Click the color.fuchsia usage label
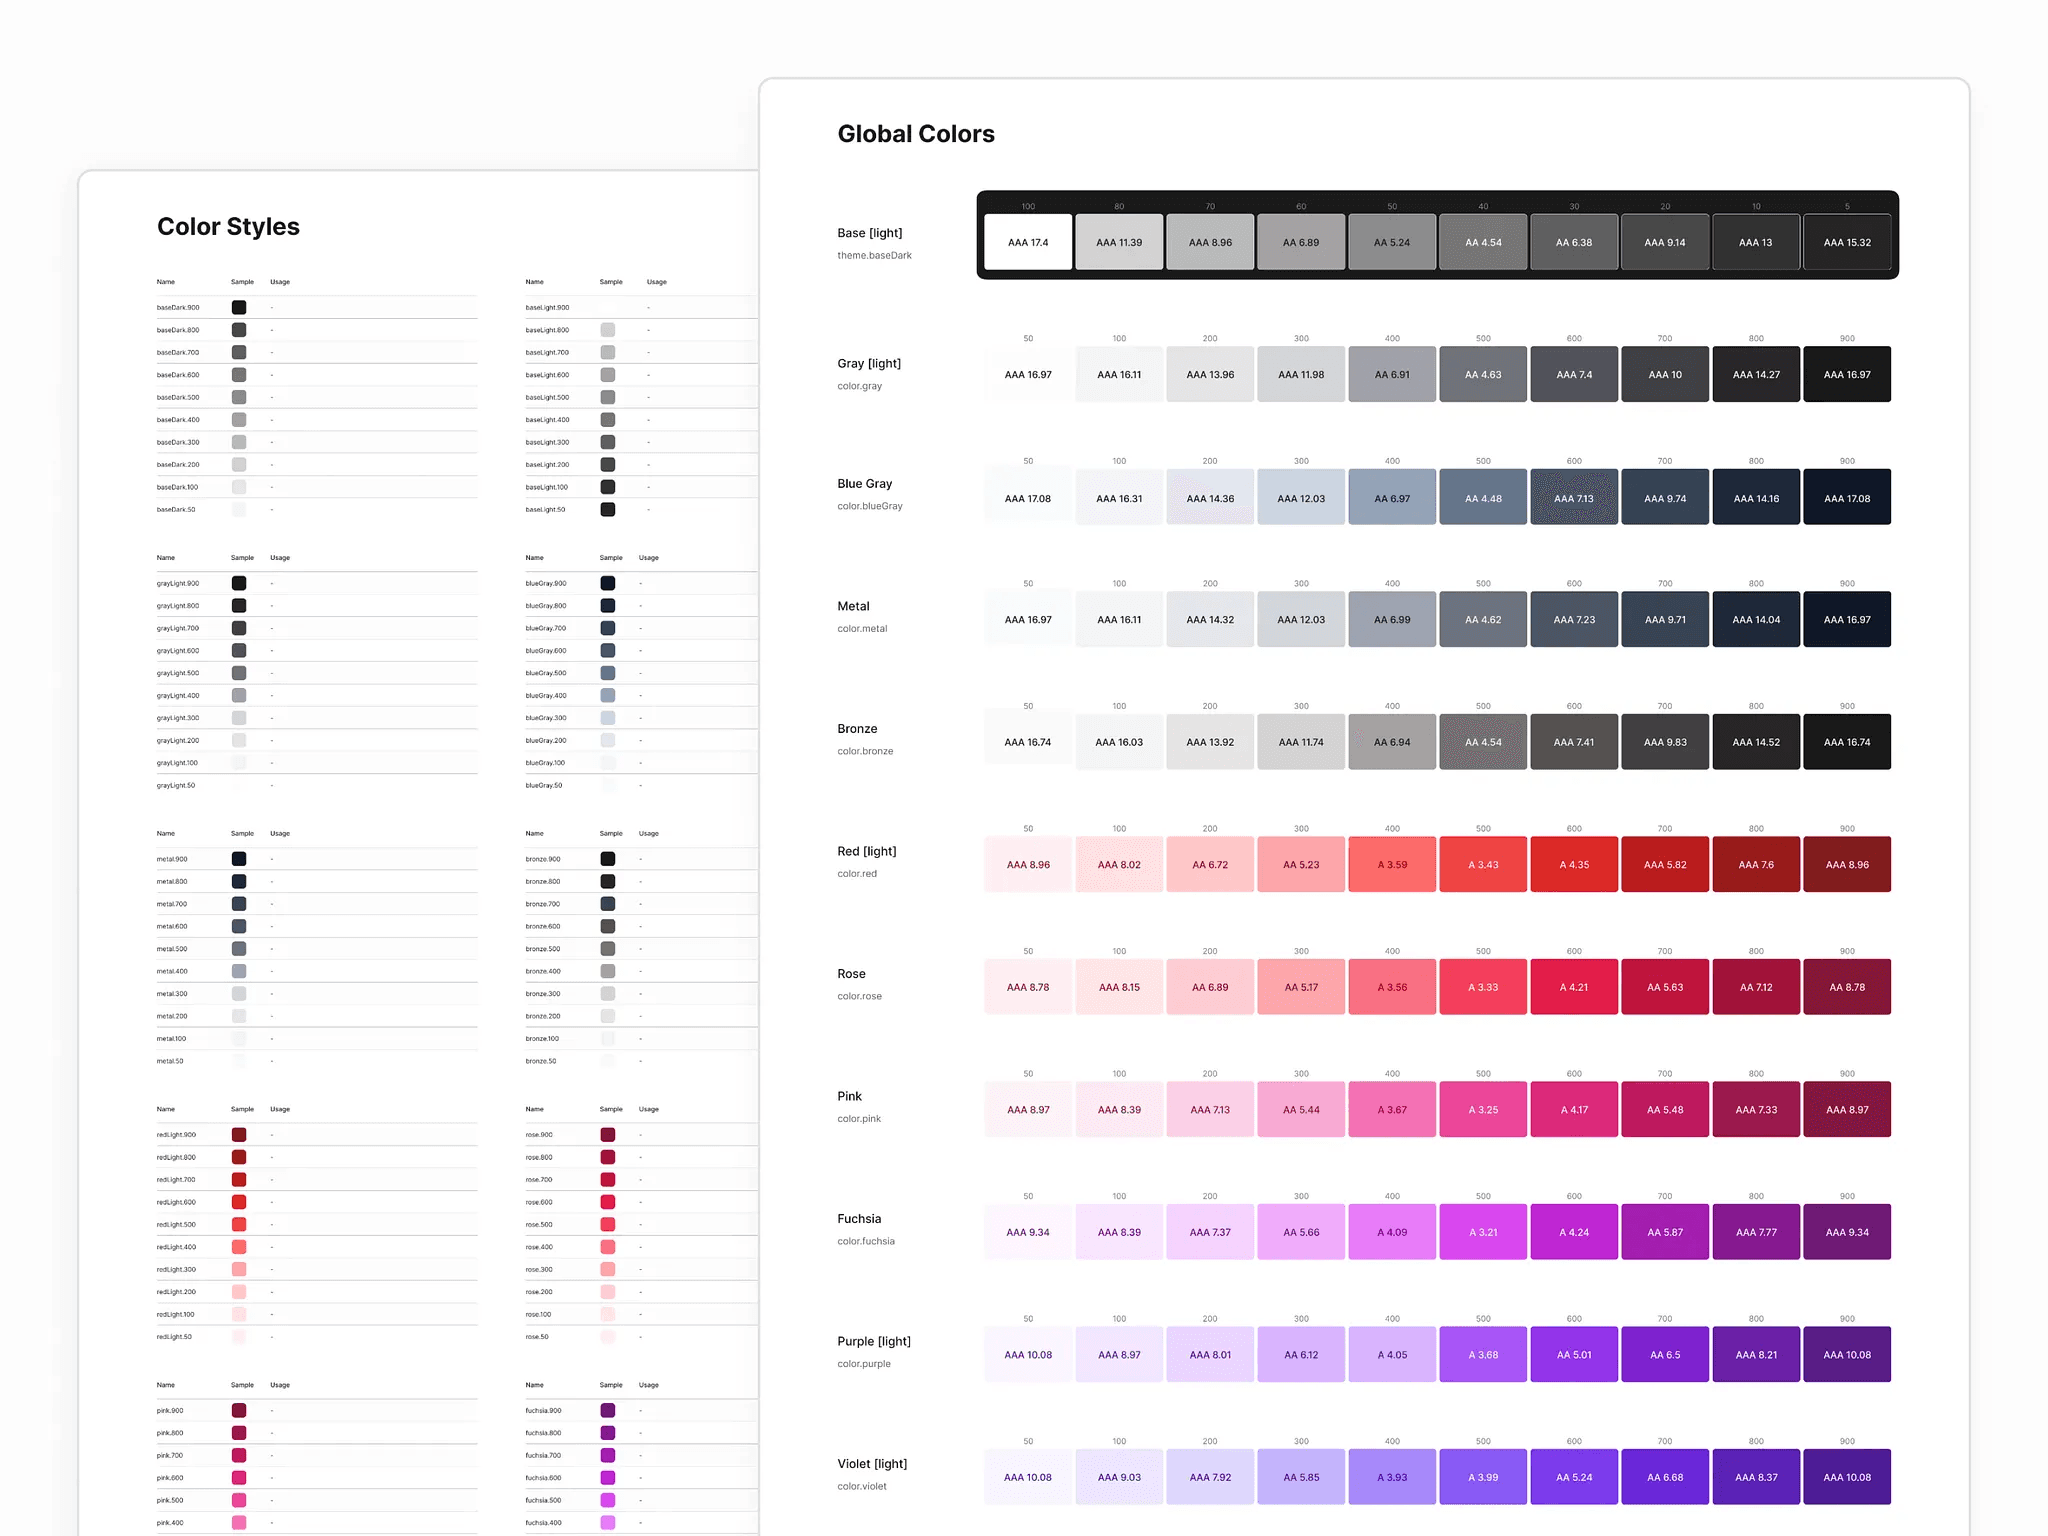The width and height of the screenshot is (2048, 1536). pos(865,1240)
